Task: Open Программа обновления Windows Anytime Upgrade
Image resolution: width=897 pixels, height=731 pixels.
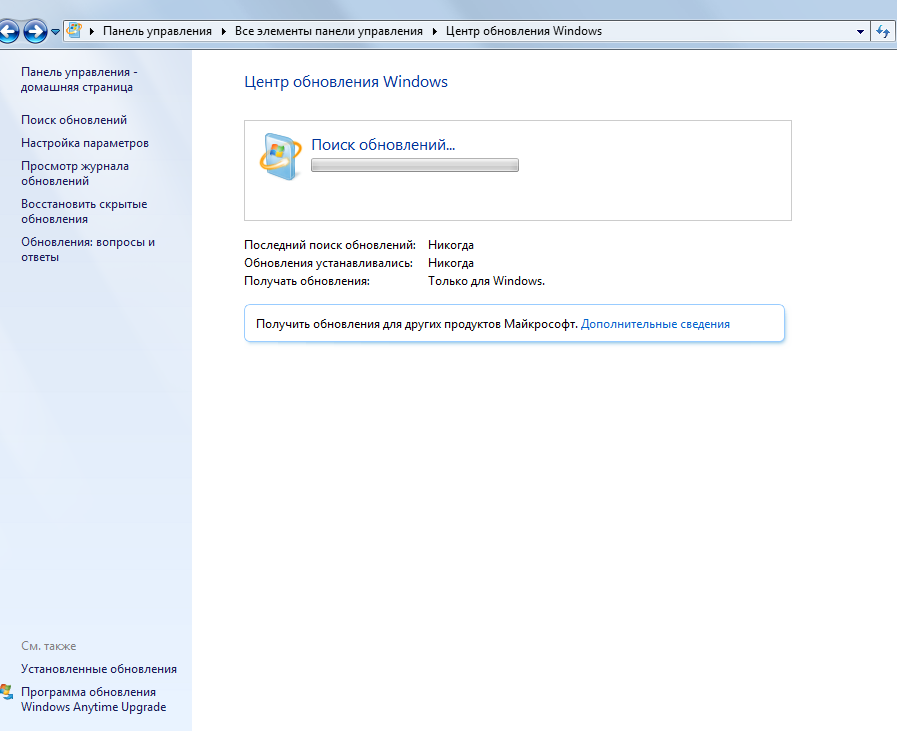Action: point(94,700)
